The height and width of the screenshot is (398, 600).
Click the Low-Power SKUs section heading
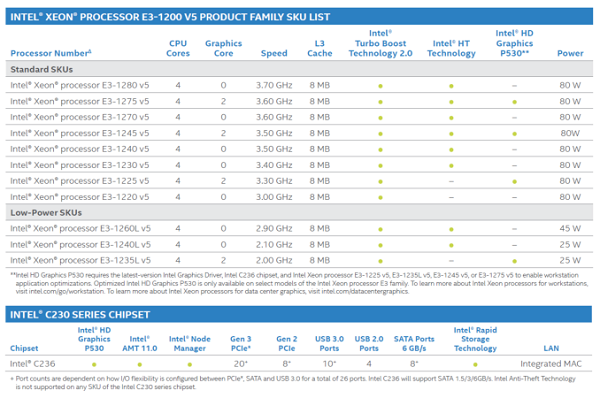46,213
